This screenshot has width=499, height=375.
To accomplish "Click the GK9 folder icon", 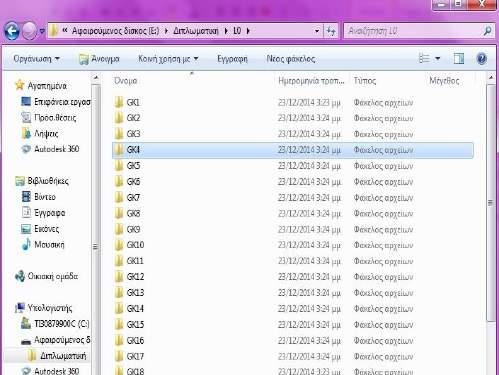I will coord(119,229).
